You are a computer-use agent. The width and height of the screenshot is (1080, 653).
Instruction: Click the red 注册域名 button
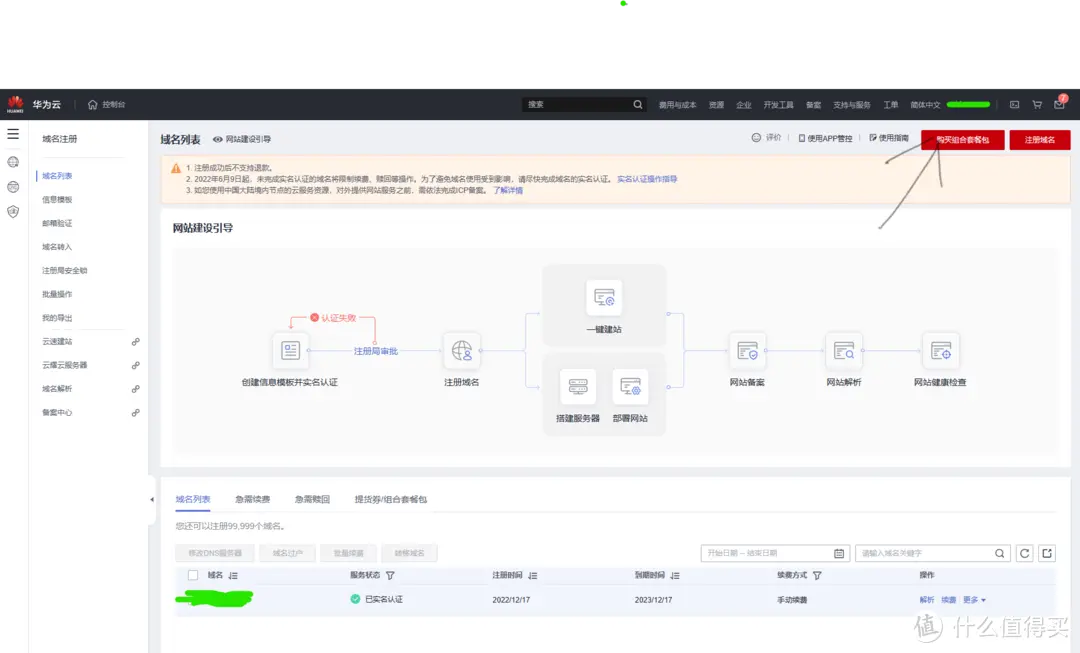[x=1039, y=140]
